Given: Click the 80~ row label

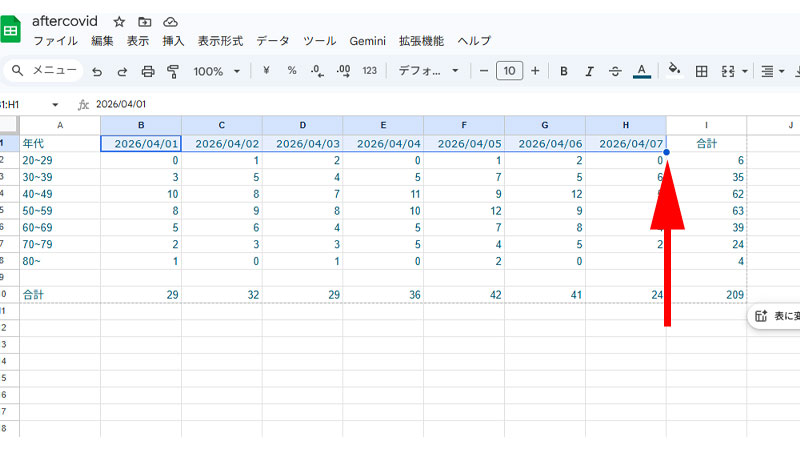Looking at the screenshot, I should click(x=60, y=261).
